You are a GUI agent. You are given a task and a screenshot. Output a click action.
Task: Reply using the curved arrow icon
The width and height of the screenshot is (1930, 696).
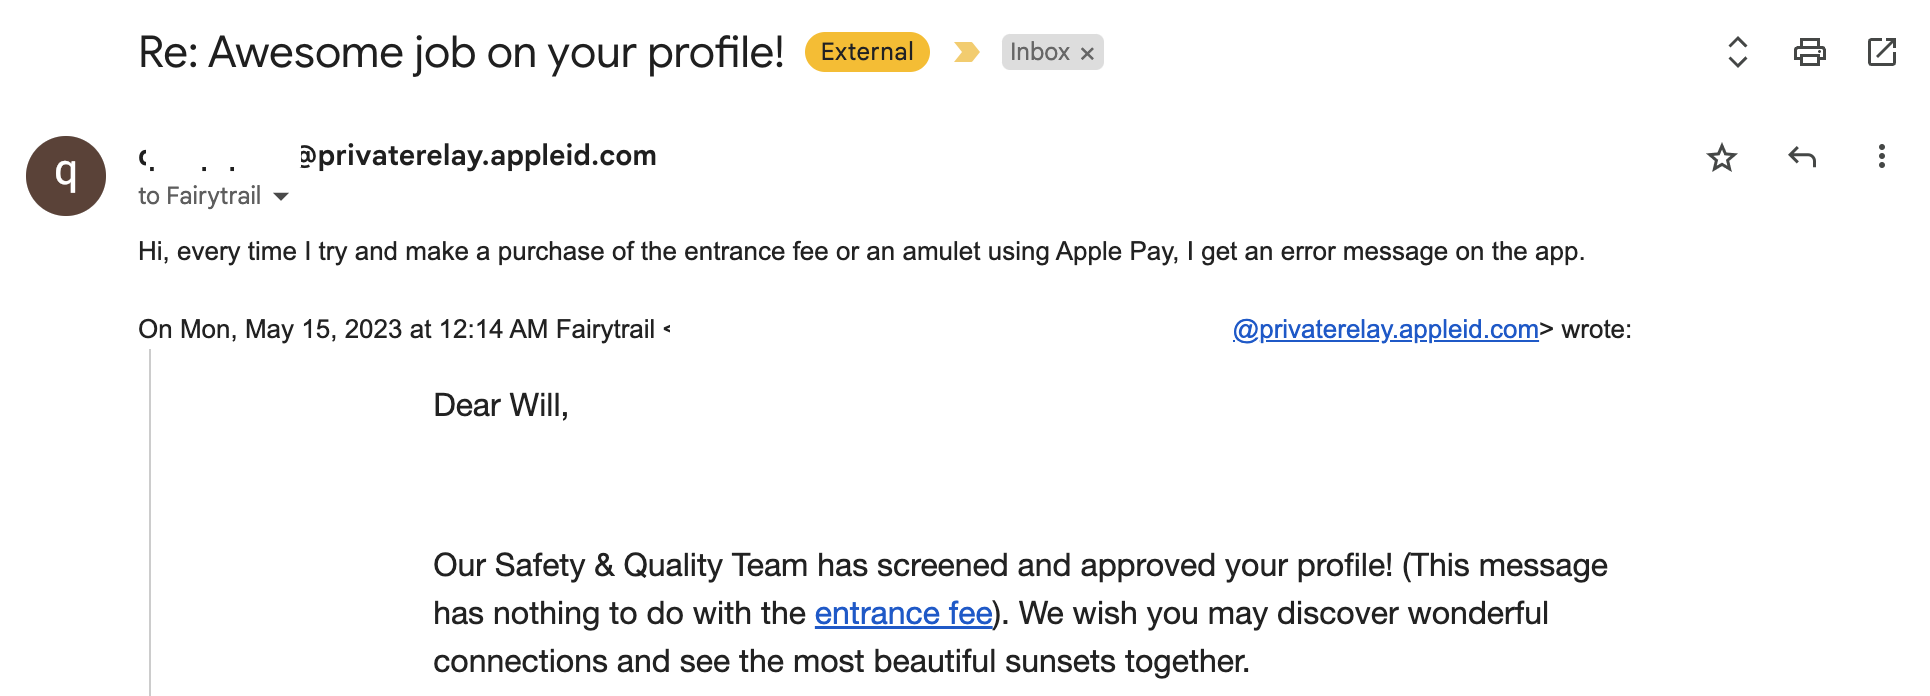click(x=1802, y=157)
